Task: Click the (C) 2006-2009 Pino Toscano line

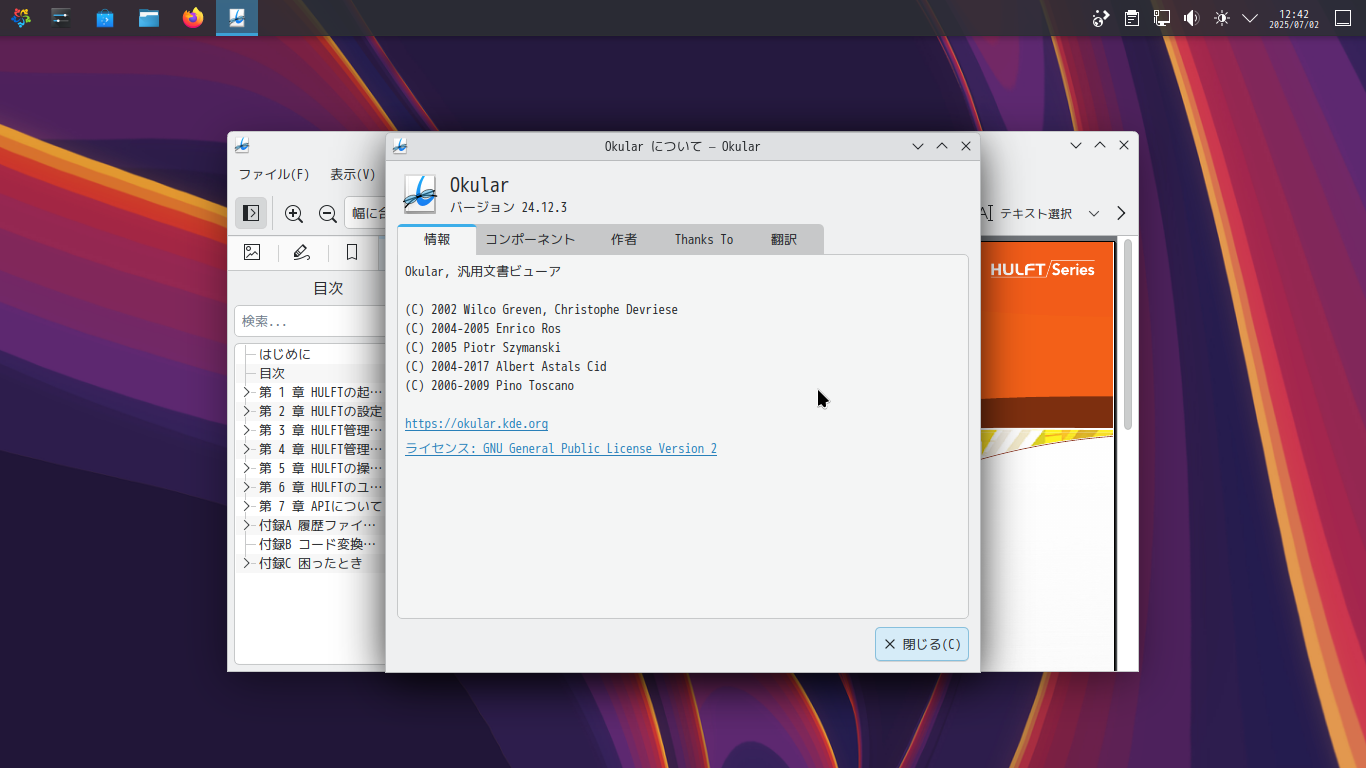Action: 490,386
